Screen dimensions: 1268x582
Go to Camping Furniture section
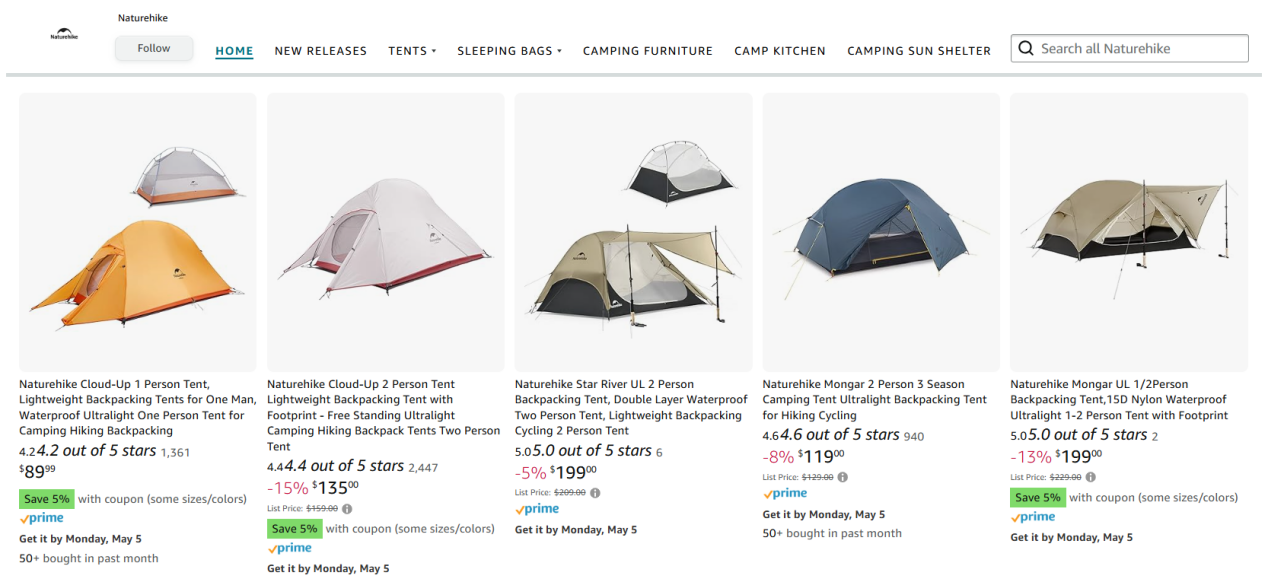click(647, 51)
